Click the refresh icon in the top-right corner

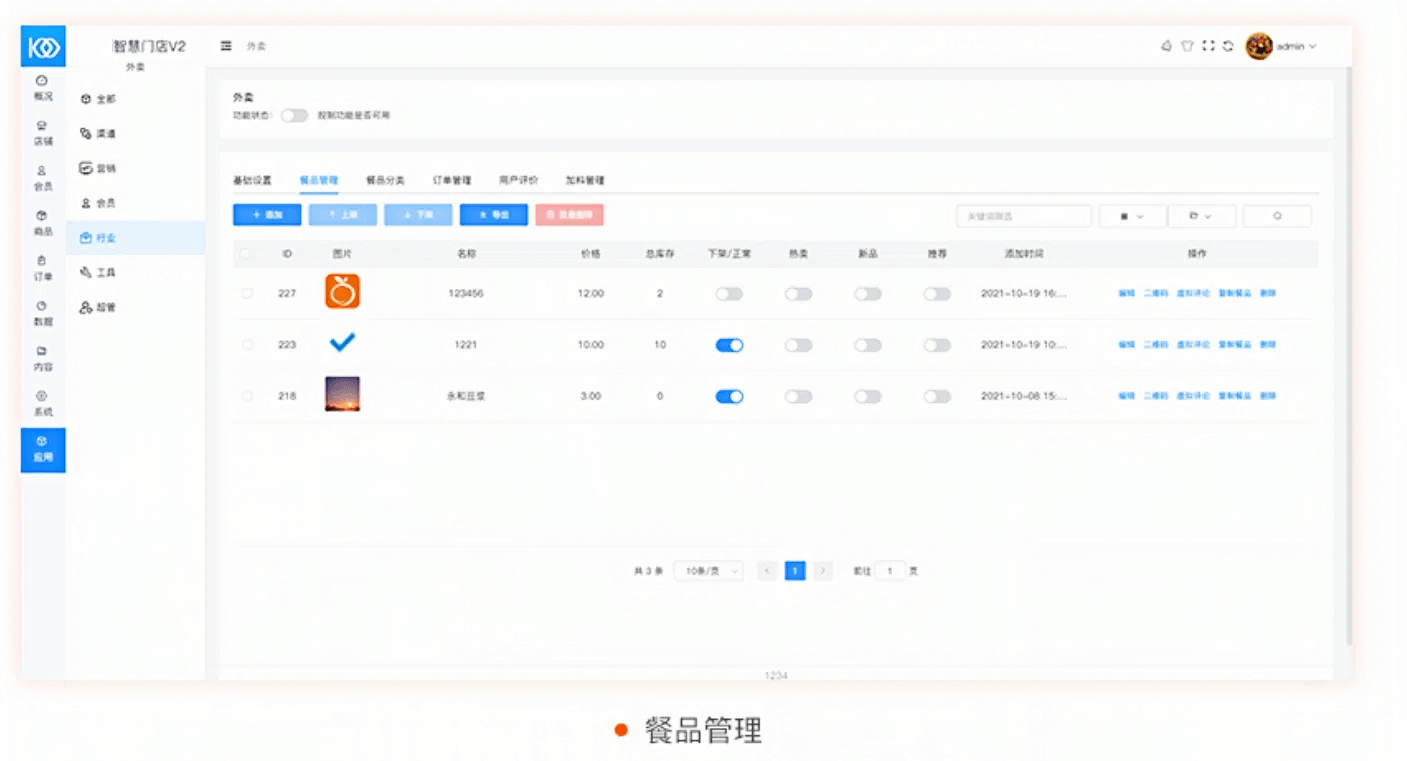[x=1228, y=46]
